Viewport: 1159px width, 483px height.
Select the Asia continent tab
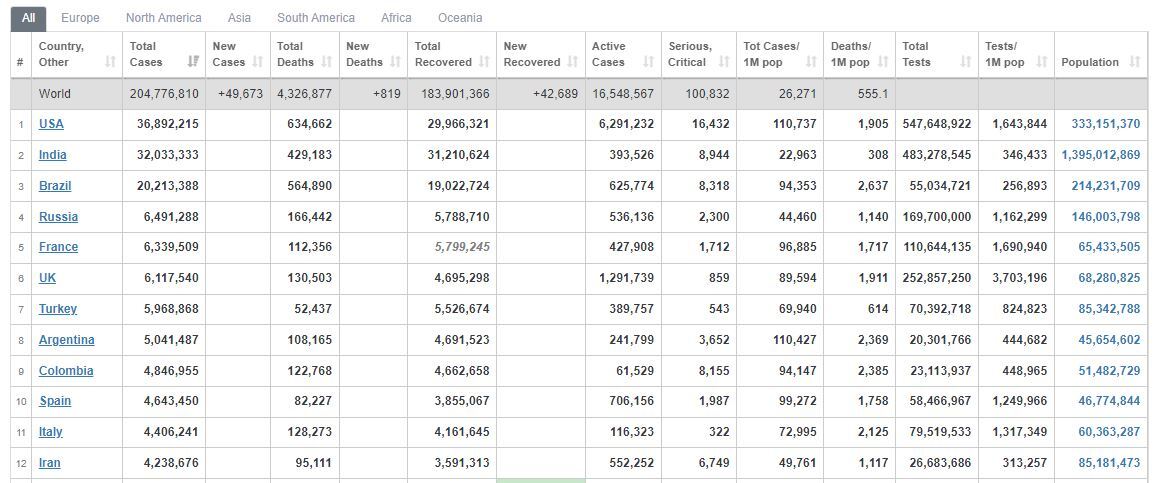(239, 18)
